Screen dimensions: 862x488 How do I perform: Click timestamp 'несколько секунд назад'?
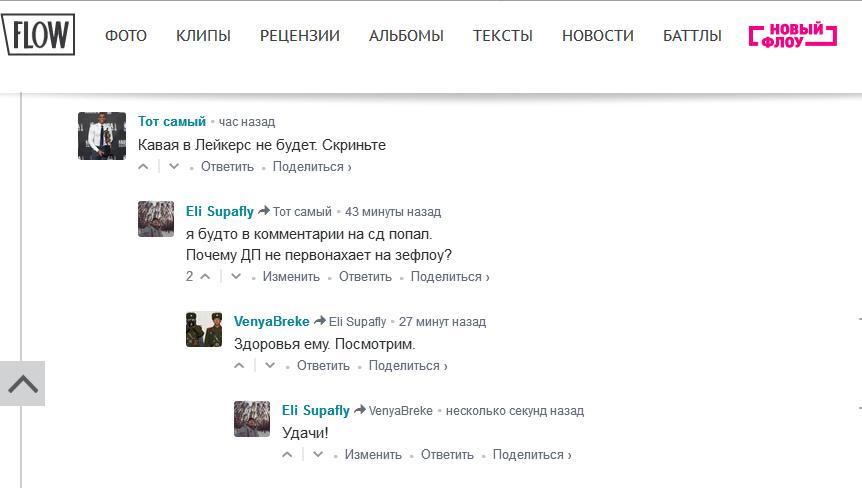click(515, 411)
